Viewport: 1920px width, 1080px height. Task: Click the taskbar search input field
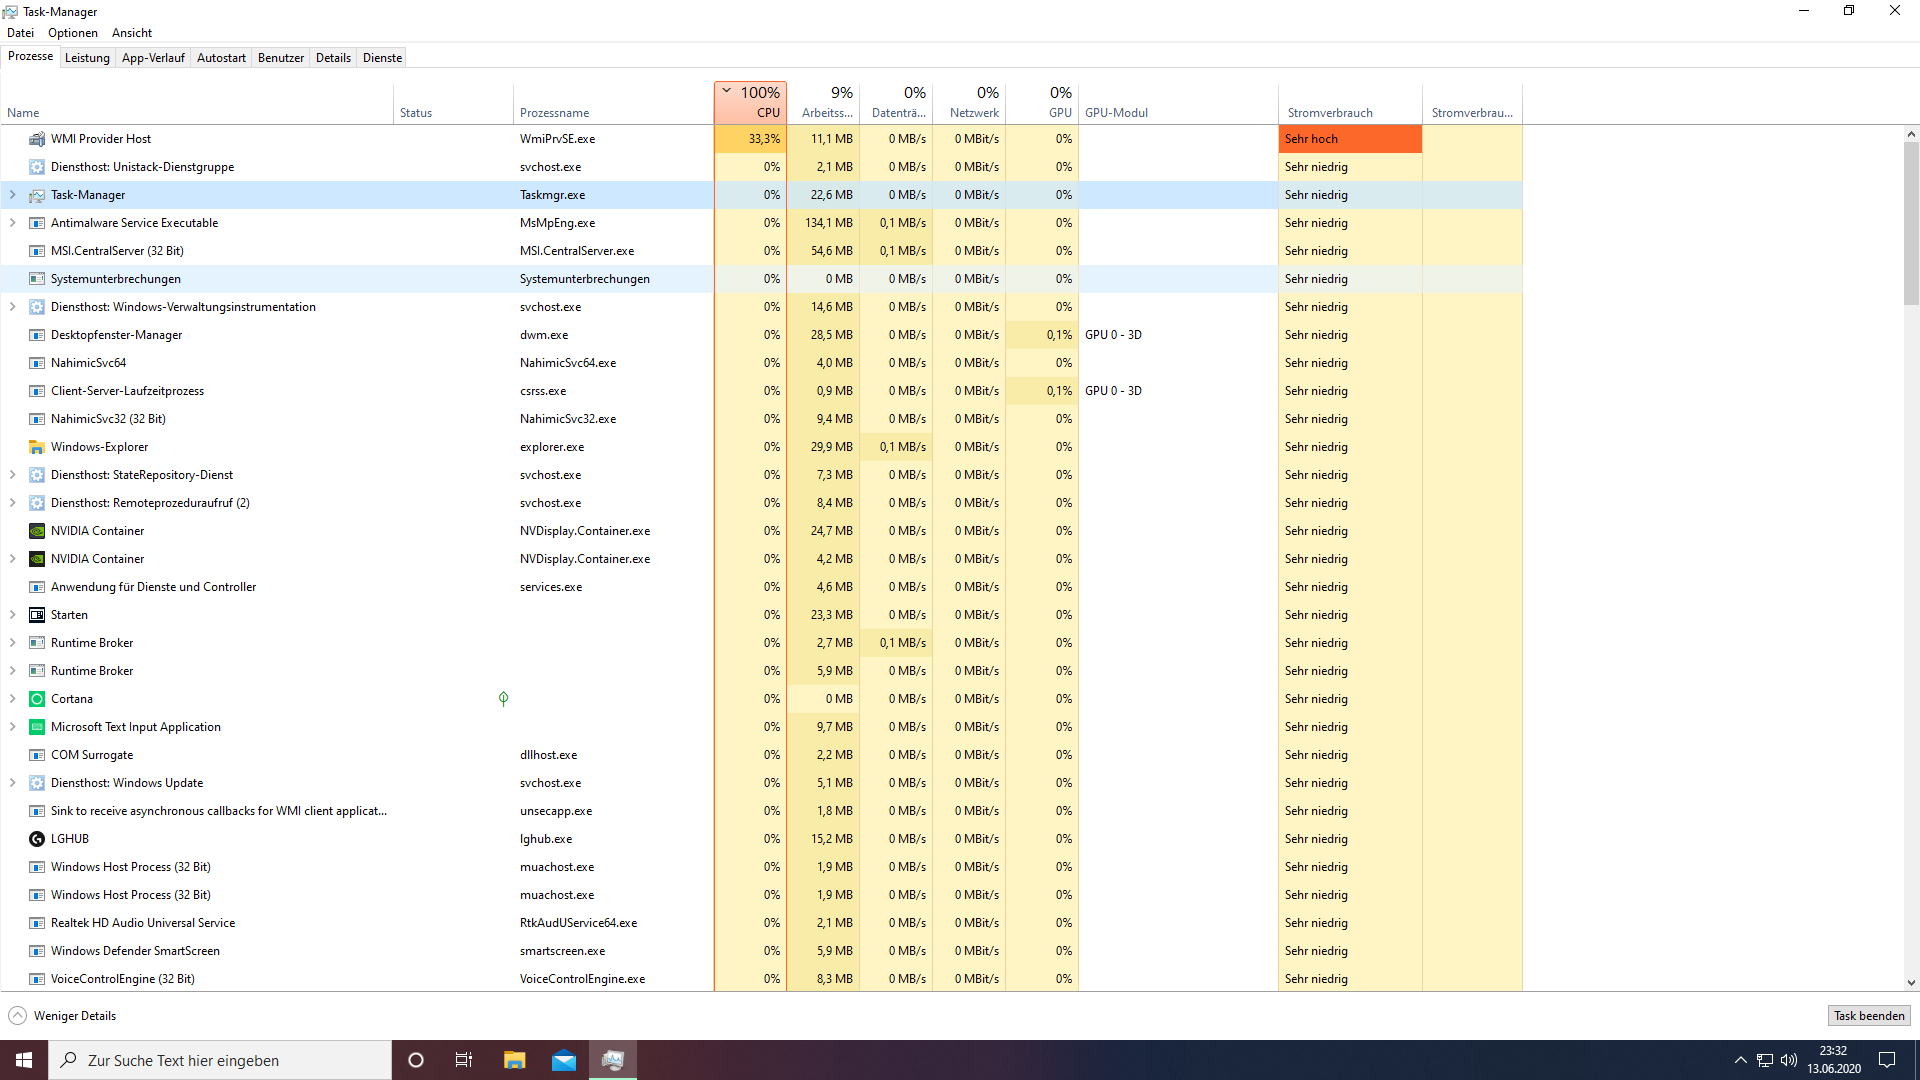coord(220,1060)
